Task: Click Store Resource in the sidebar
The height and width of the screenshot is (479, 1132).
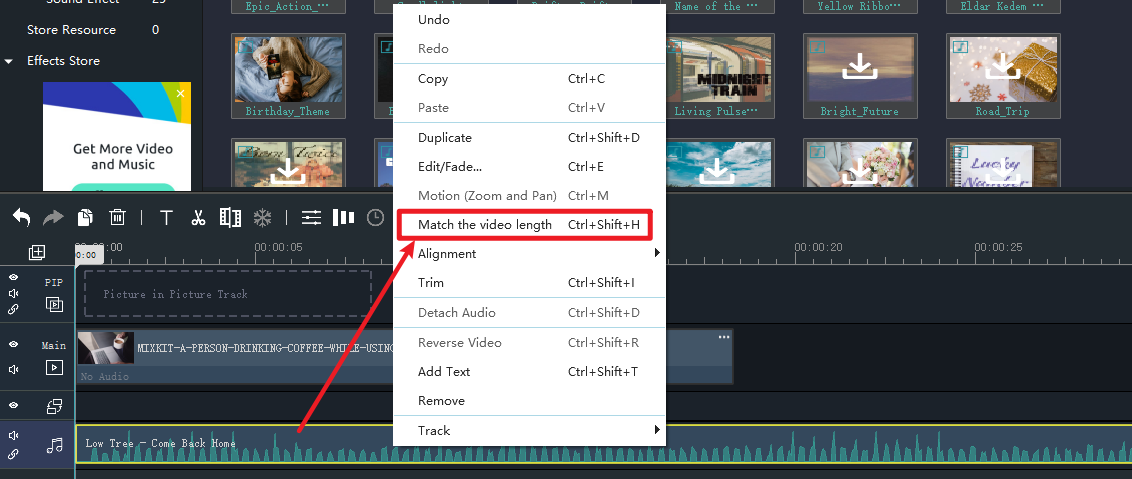Action: [71, 30]
